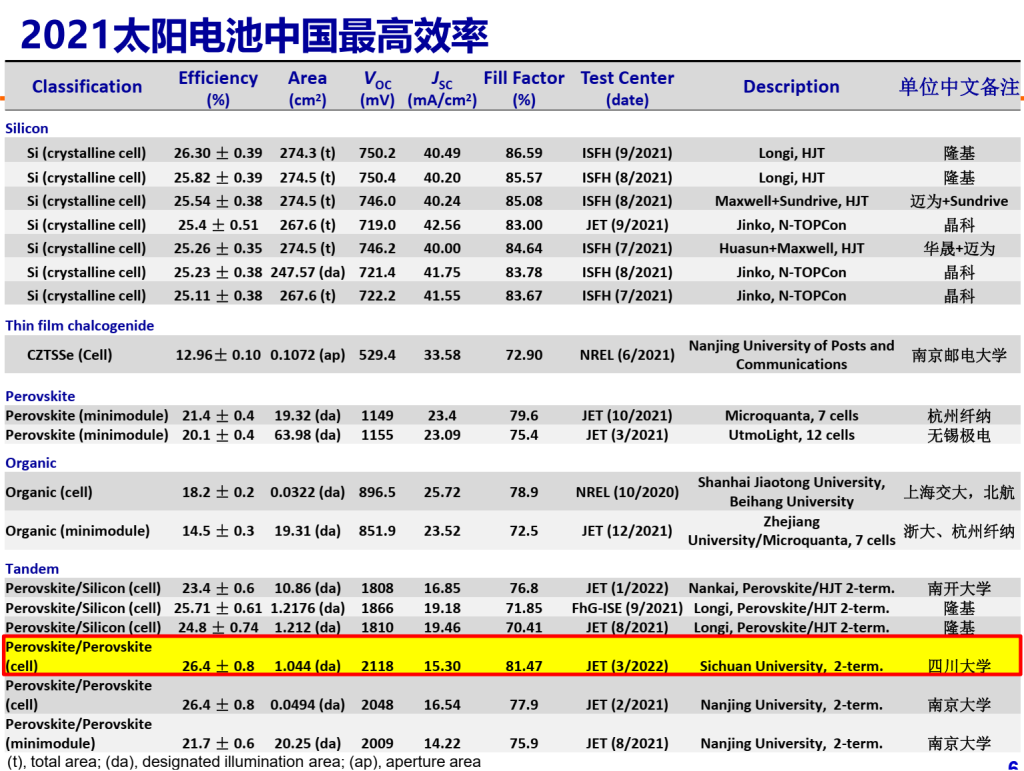This screenshot has width=1024, height=771.
Task: Click the Efficiency (%) column header
Action: pos(218,88)
